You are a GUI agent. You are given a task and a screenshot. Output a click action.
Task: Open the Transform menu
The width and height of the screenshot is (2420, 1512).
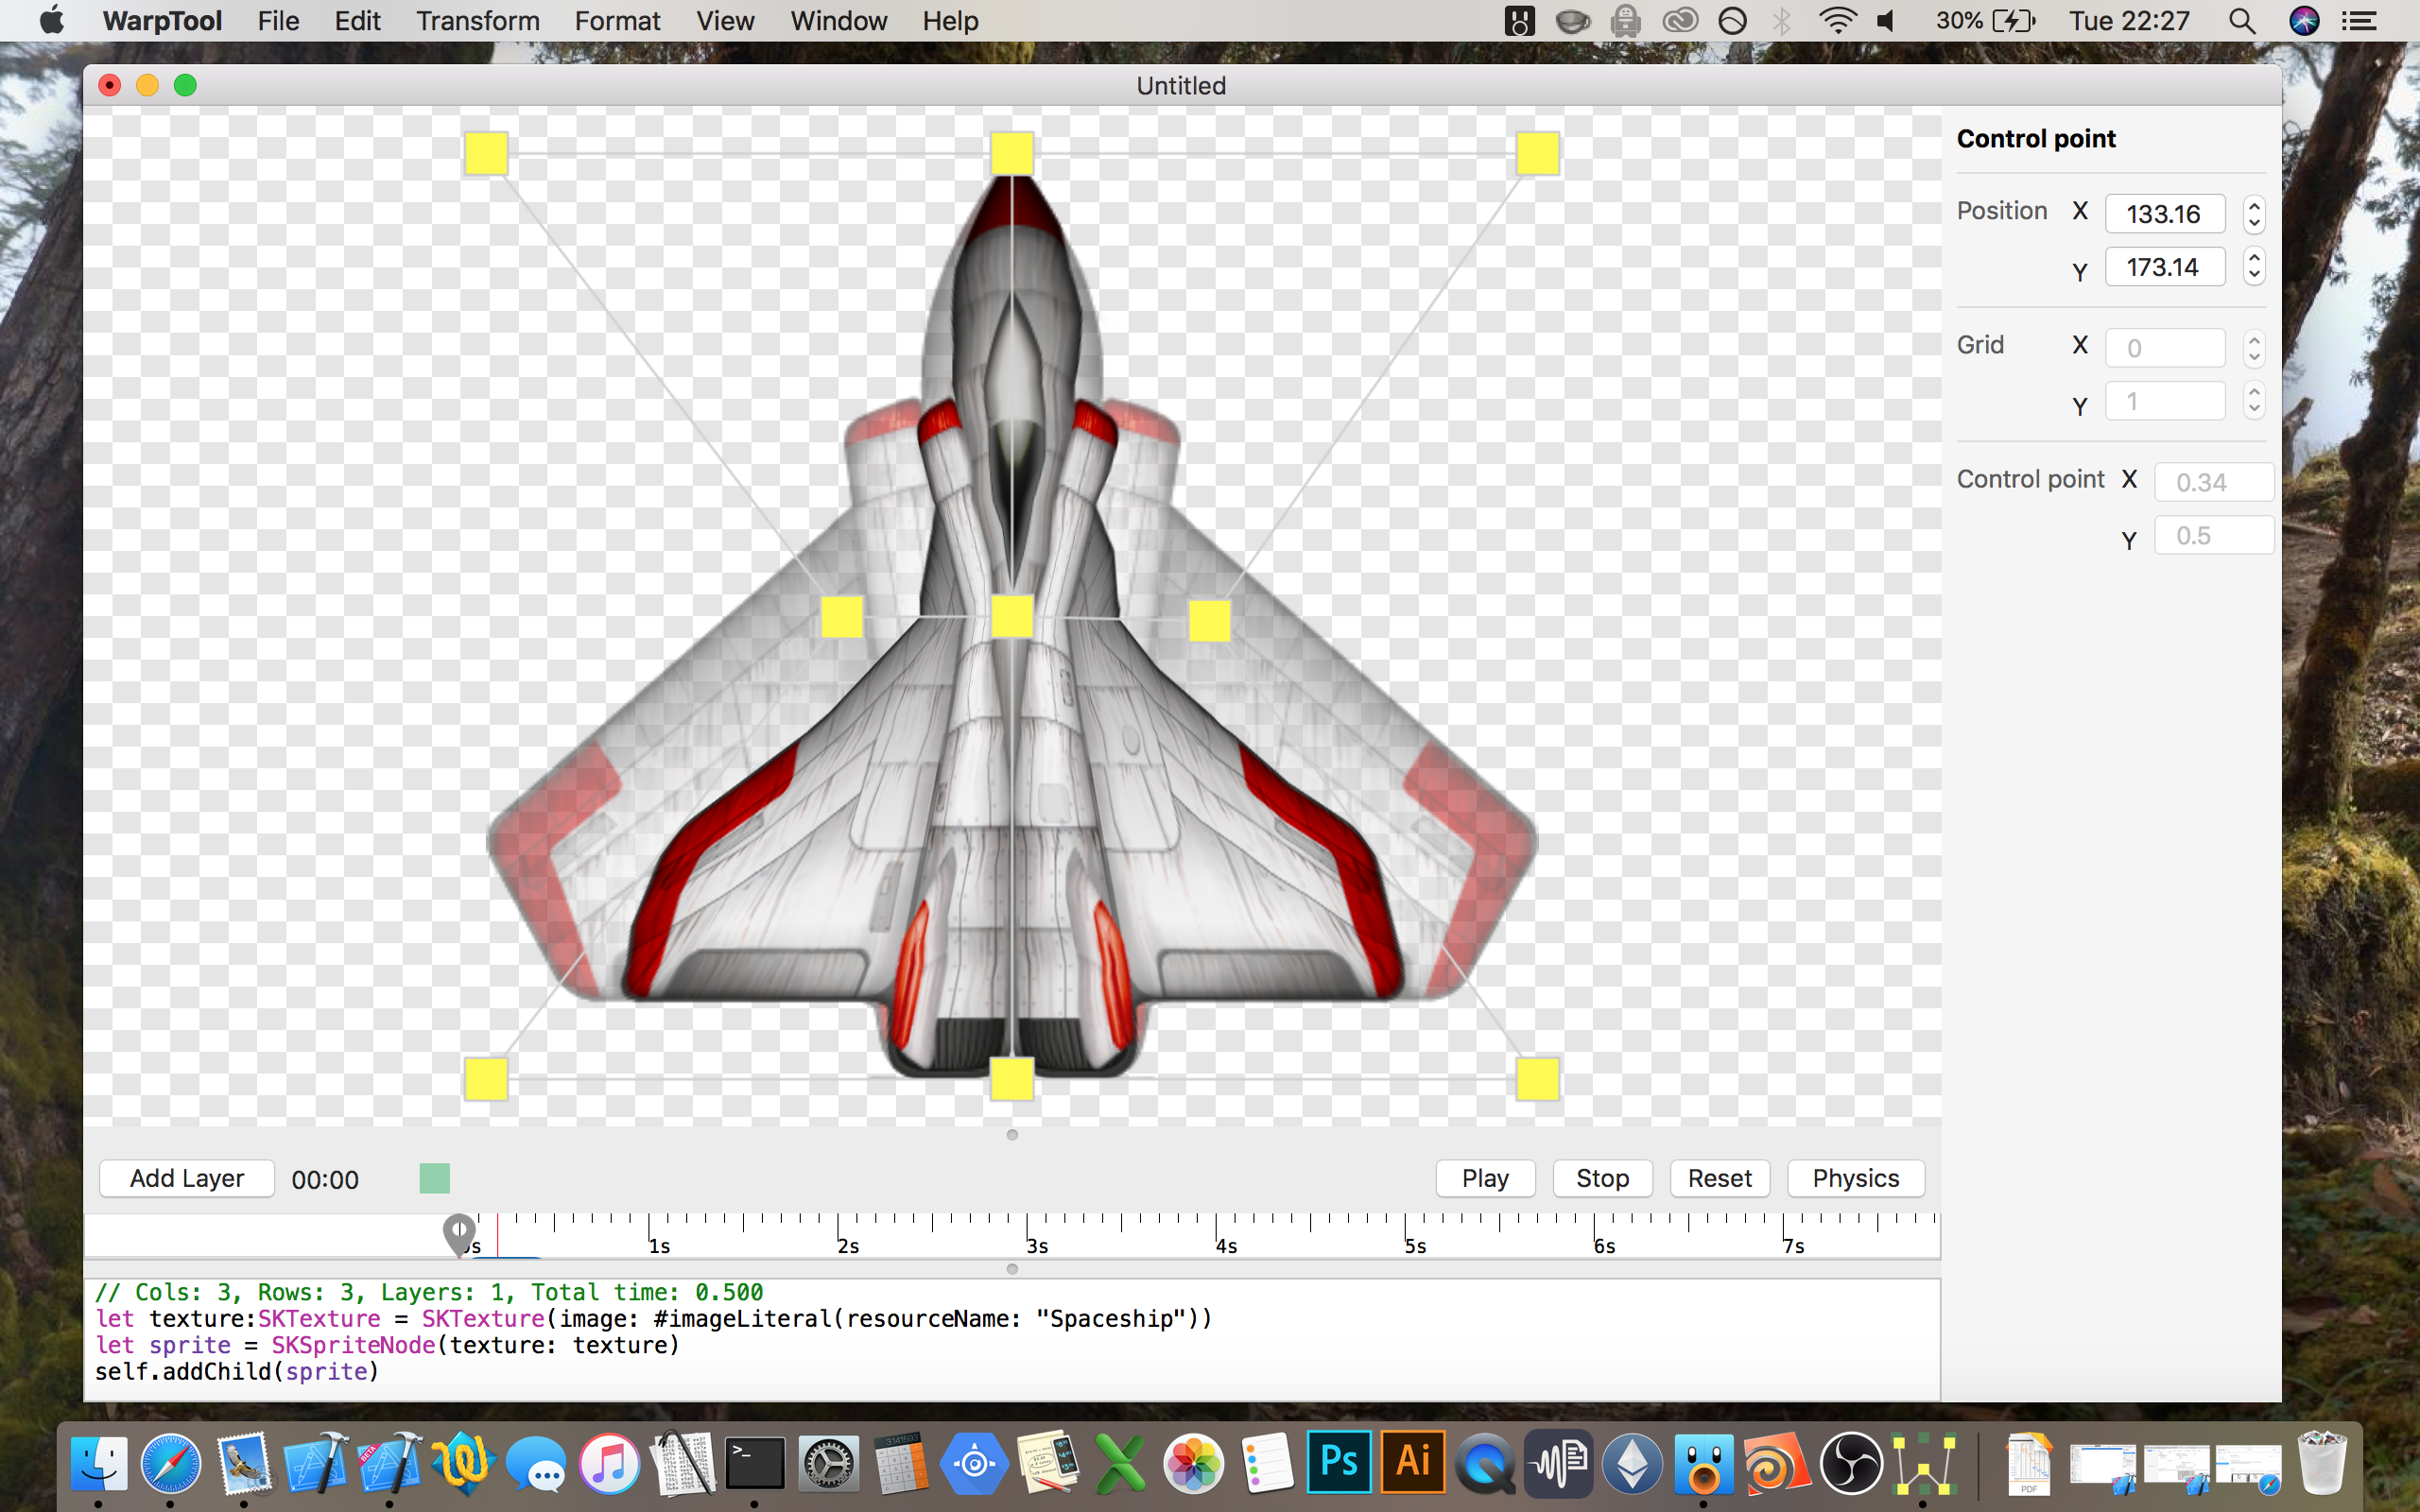[477, 21]
